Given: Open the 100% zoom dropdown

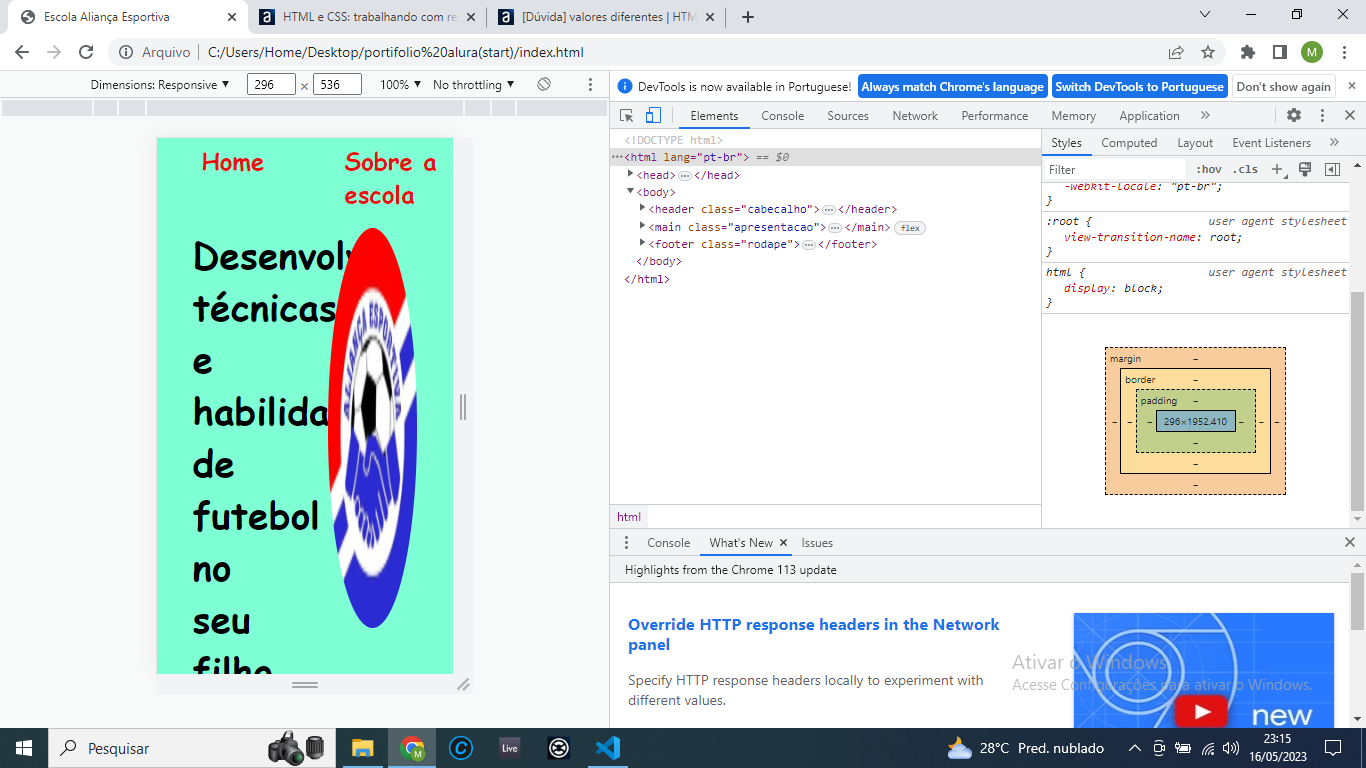Looking at the screenshot, I should click(x=401, y=85).
